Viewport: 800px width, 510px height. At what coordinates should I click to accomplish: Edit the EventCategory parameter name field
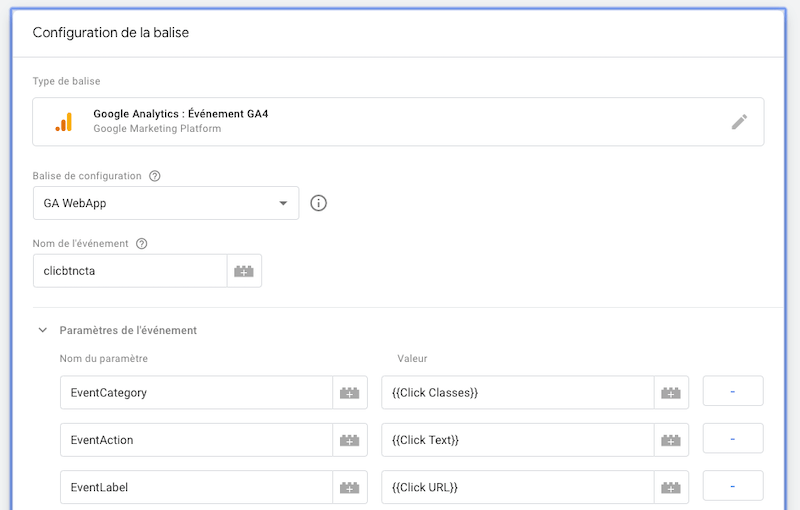196,393
